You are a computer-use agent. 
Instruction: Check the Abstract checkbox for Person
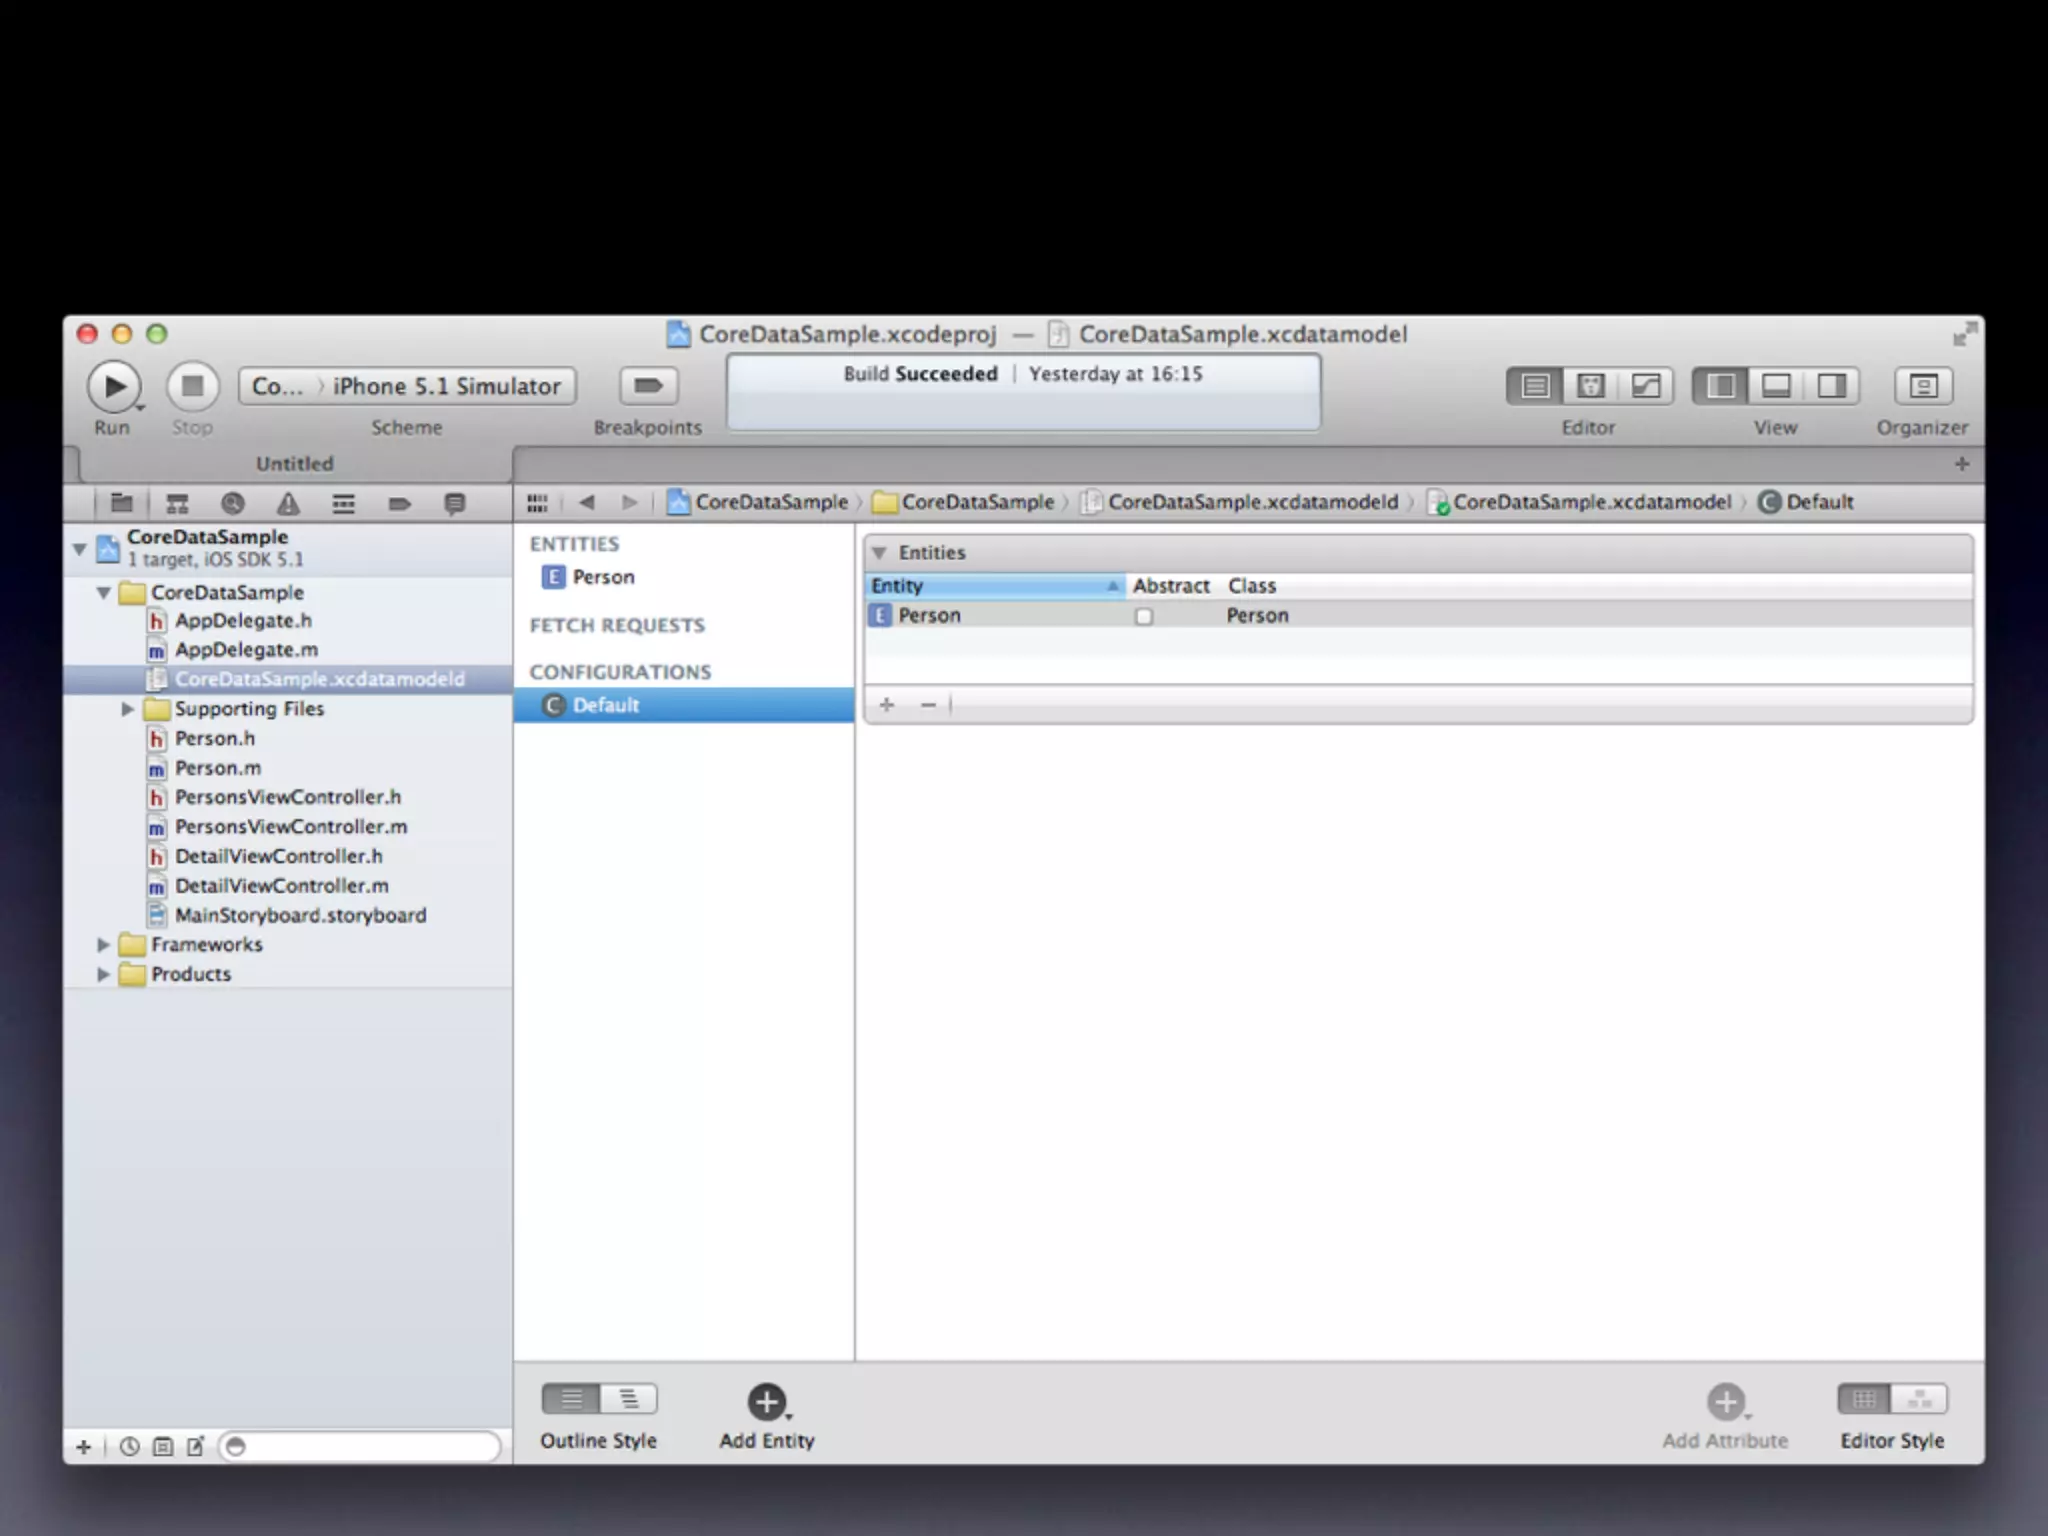1144,617
